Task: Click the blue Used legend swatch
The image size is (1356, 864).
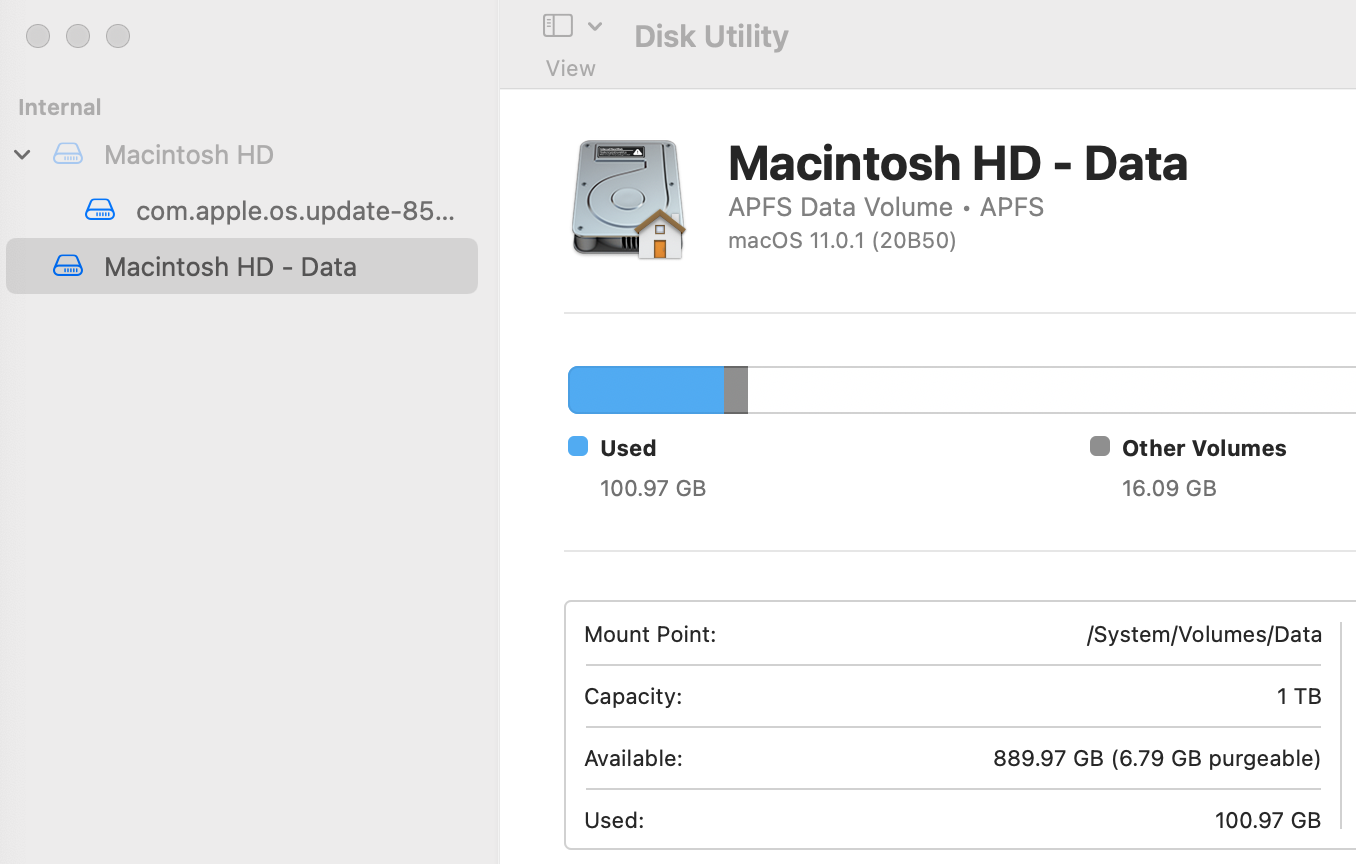Action: click(578, 446)
